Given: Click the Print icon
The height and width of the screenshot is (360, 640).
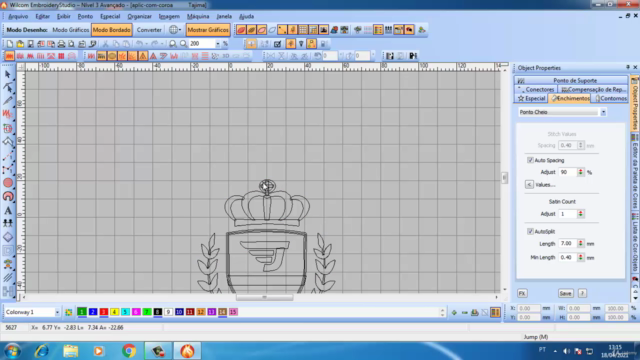Looking at the screenshot, I should coord(61,44).
